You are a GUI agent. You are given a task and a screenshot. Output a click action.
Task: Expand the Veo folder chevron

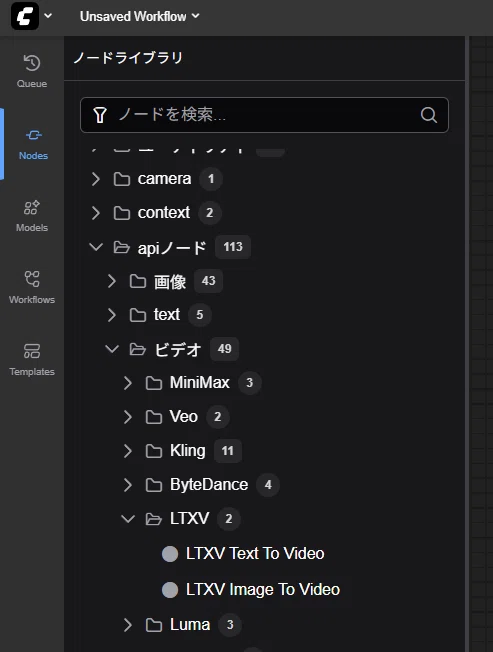tap(128, 417)
